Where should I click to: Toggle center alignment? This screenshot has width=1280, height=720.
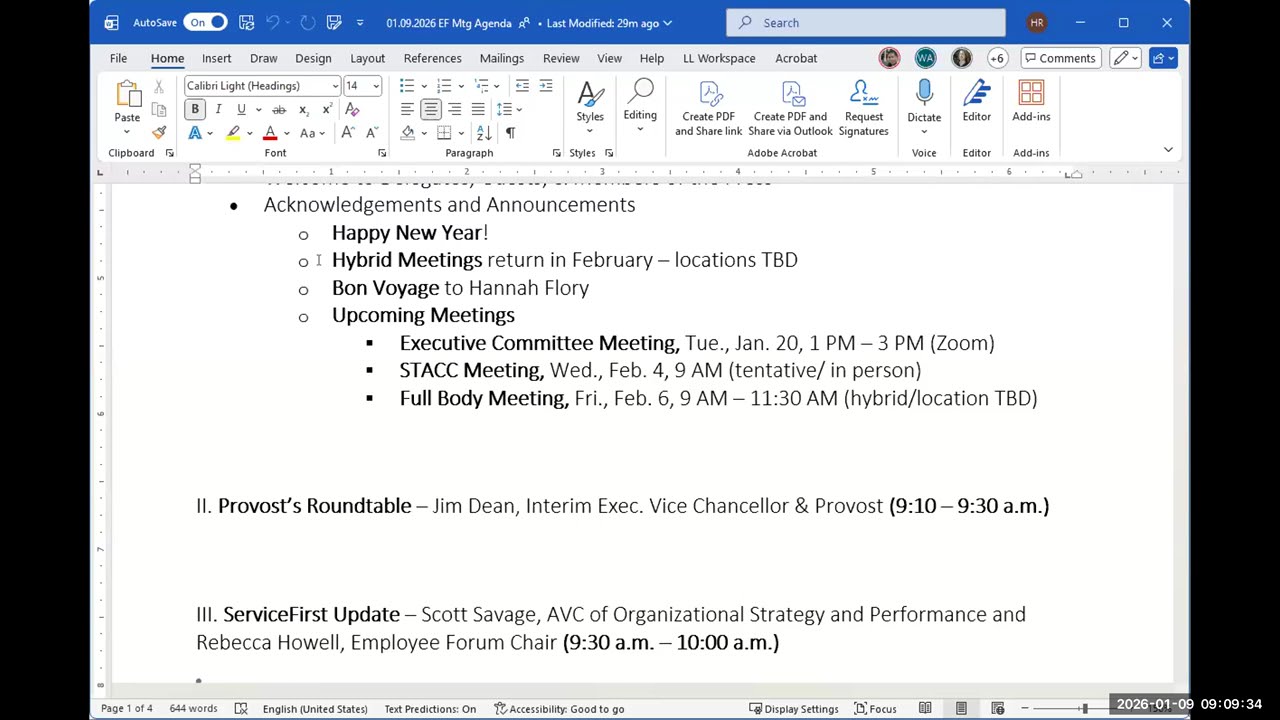pyautogui.click(x=430, y=109)
